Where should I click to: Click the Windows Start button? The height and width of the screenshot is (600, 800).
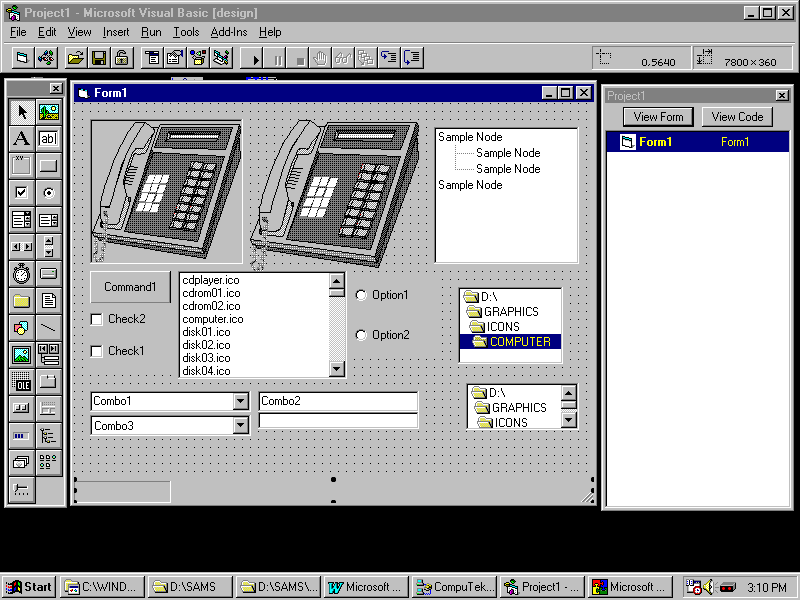(29, 587)
